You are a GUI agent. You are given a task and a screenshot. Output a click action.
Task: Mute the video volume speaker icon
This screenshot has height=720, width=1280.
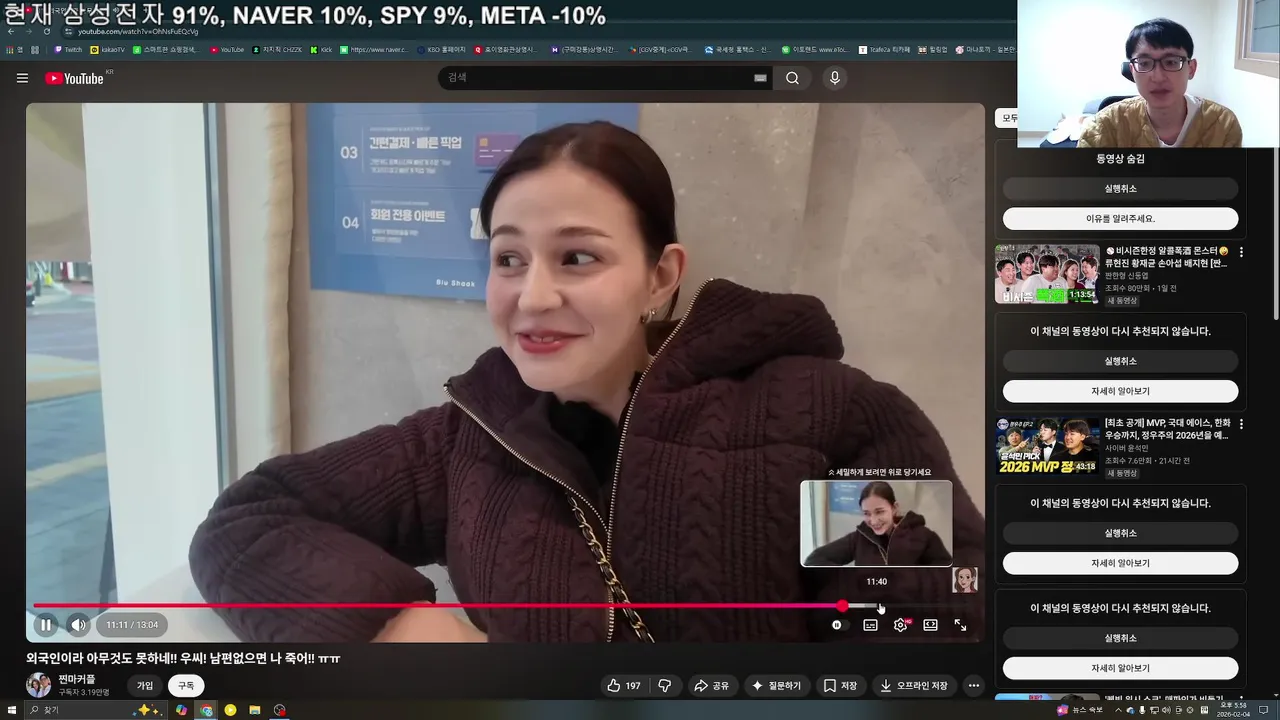click(x=78, y=625)
